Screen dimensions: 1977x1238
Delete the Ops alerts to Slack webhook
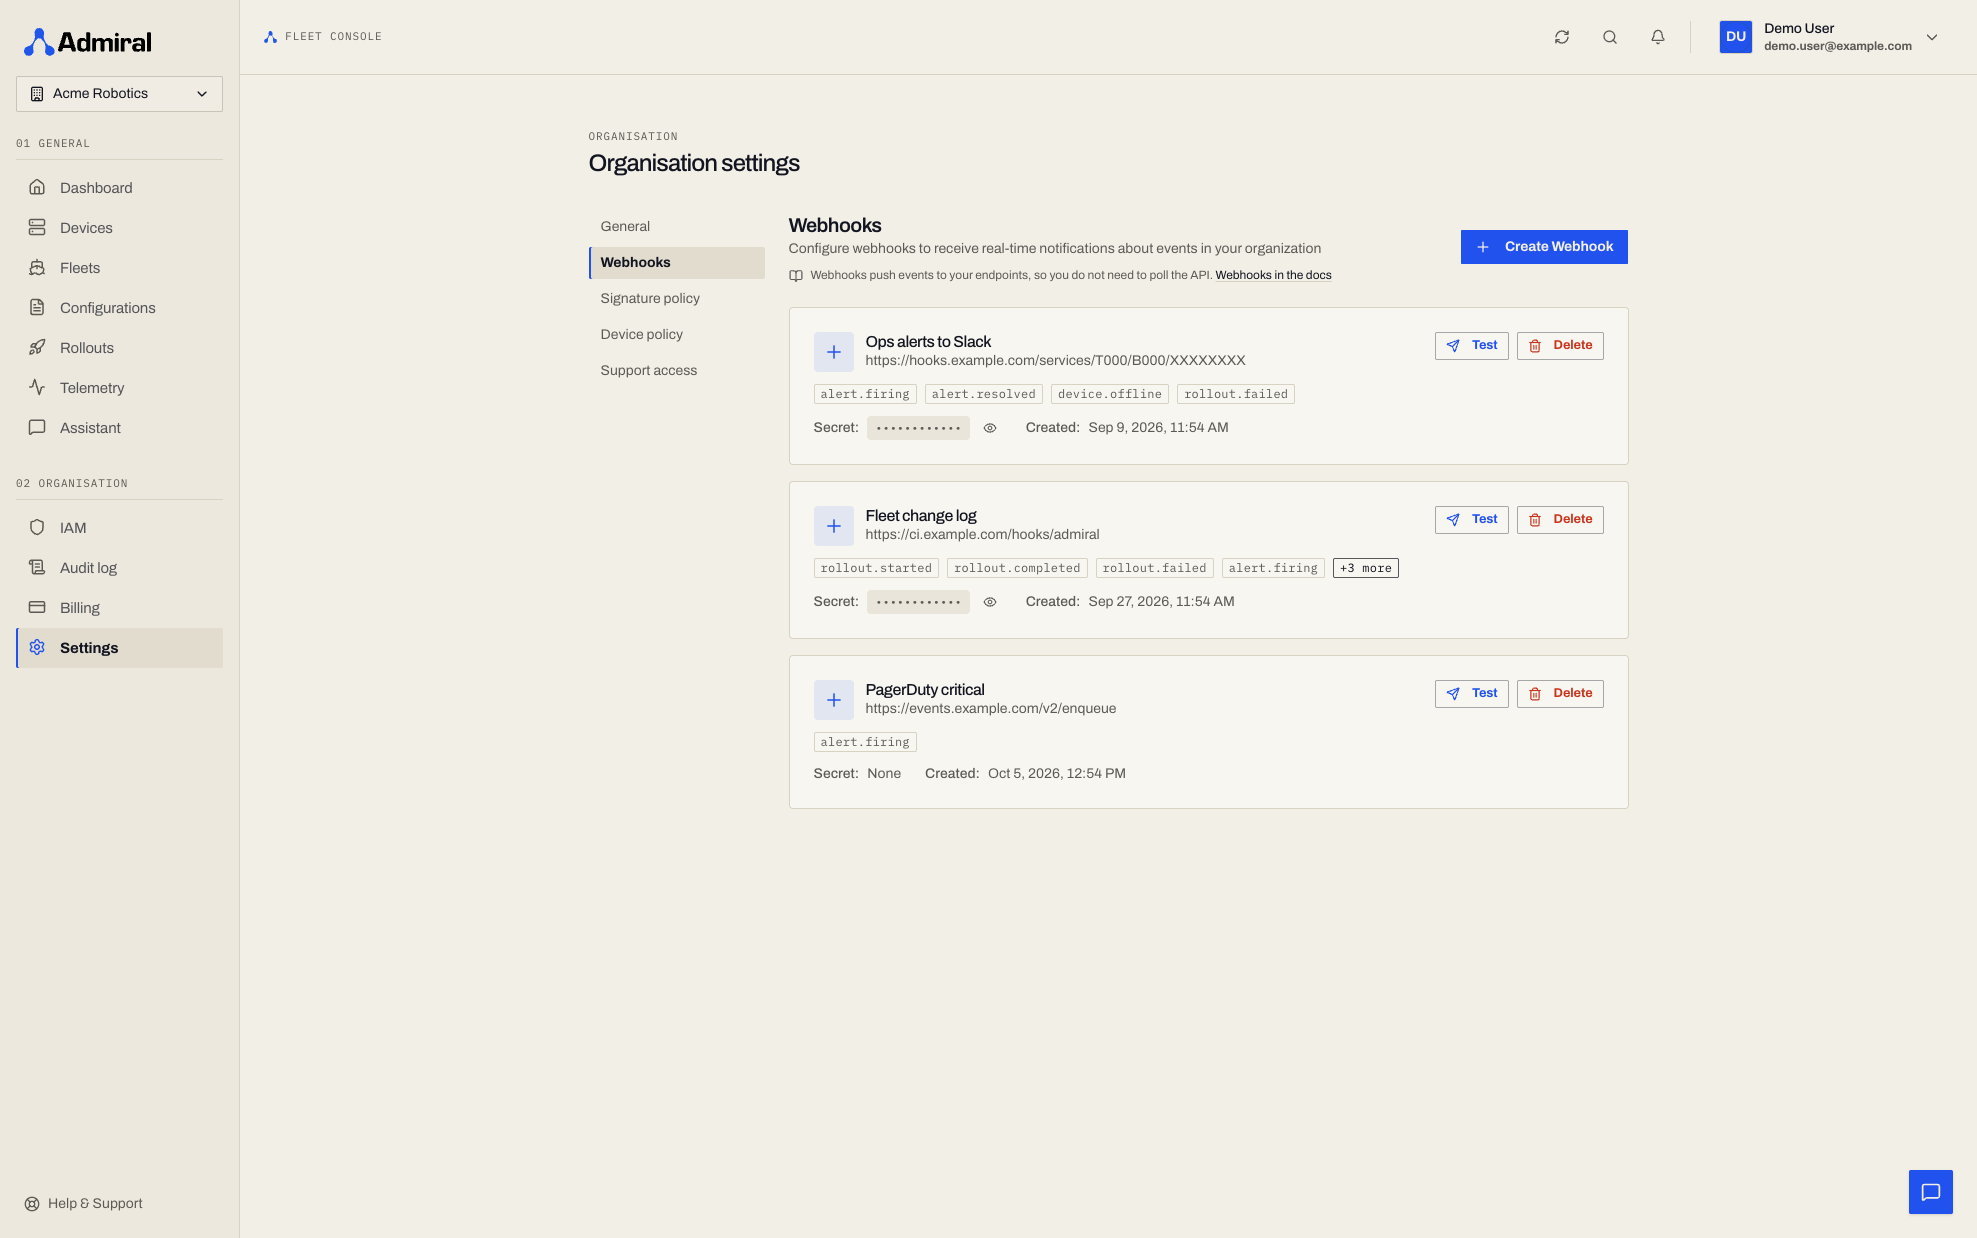pyautogui.click(x=1559, y=346)
